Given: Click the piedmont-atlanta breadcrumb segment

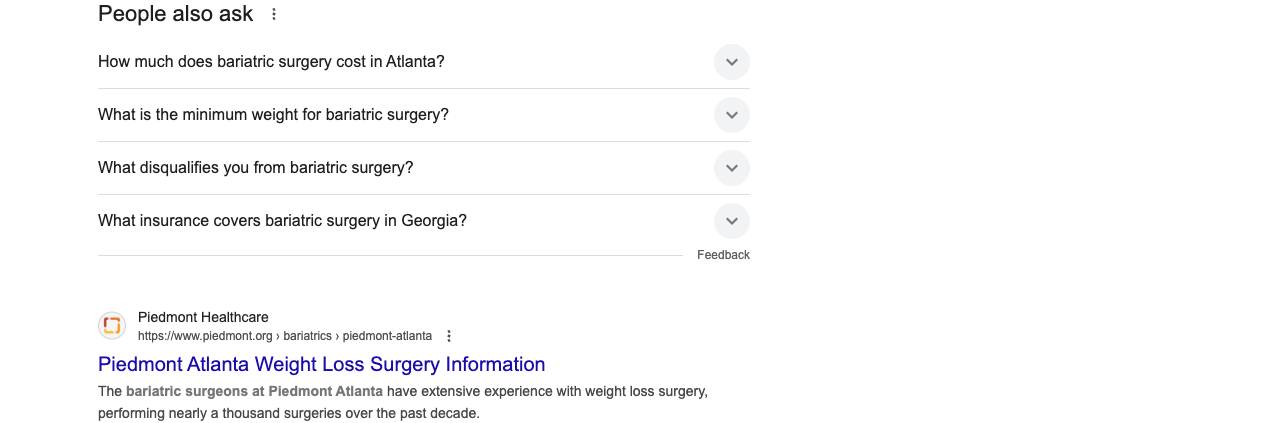Looking at the screenshot, I should [387, 336].
